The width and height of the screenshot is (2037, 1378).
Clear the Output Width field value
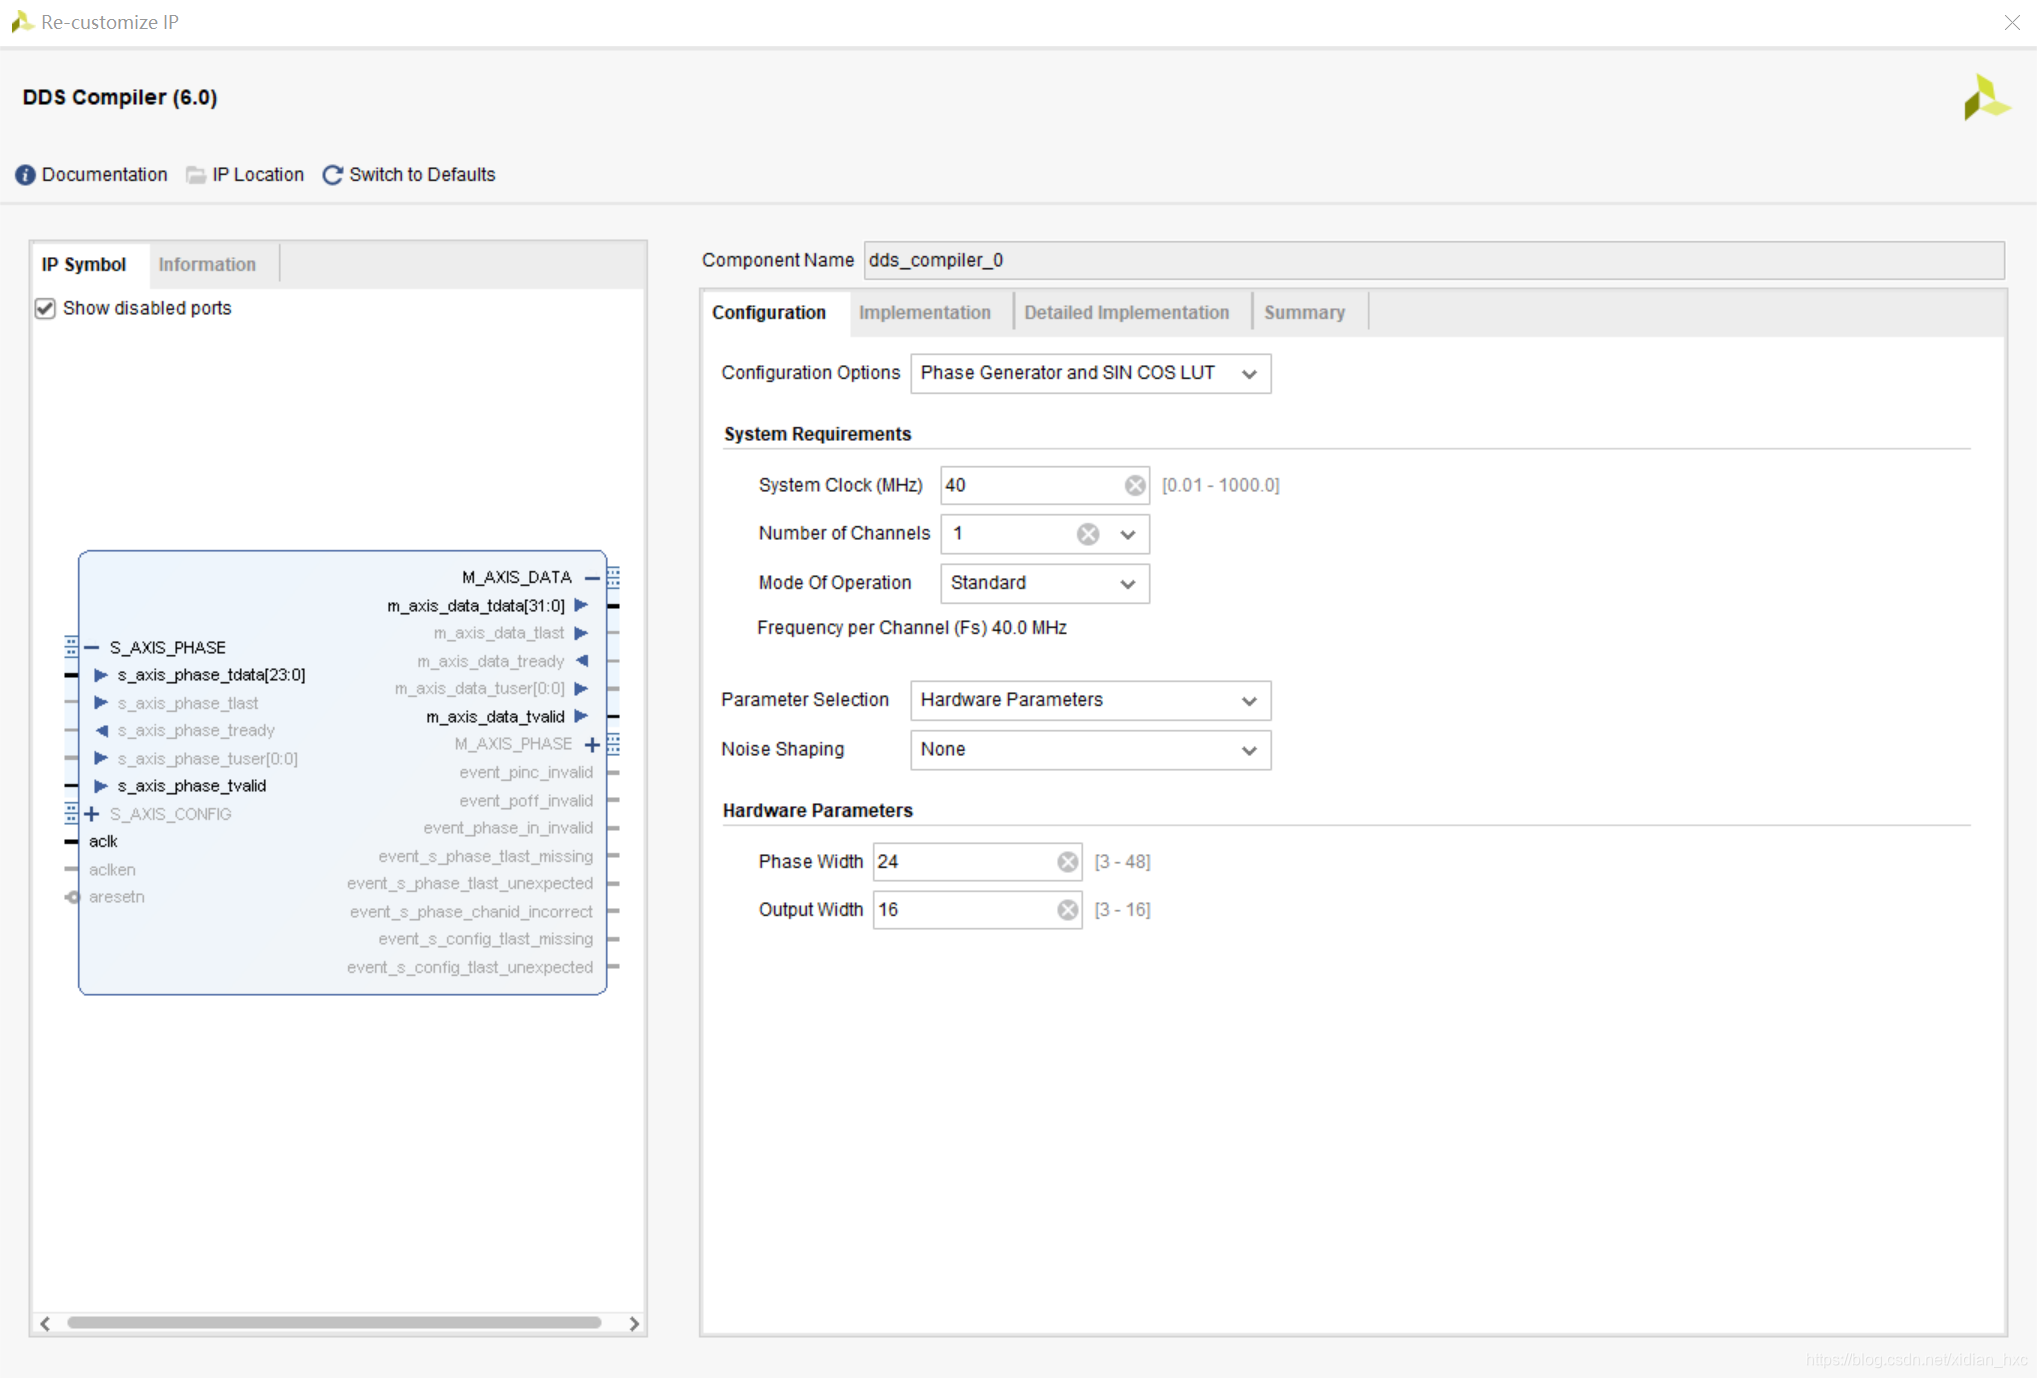click(1067, 910)
